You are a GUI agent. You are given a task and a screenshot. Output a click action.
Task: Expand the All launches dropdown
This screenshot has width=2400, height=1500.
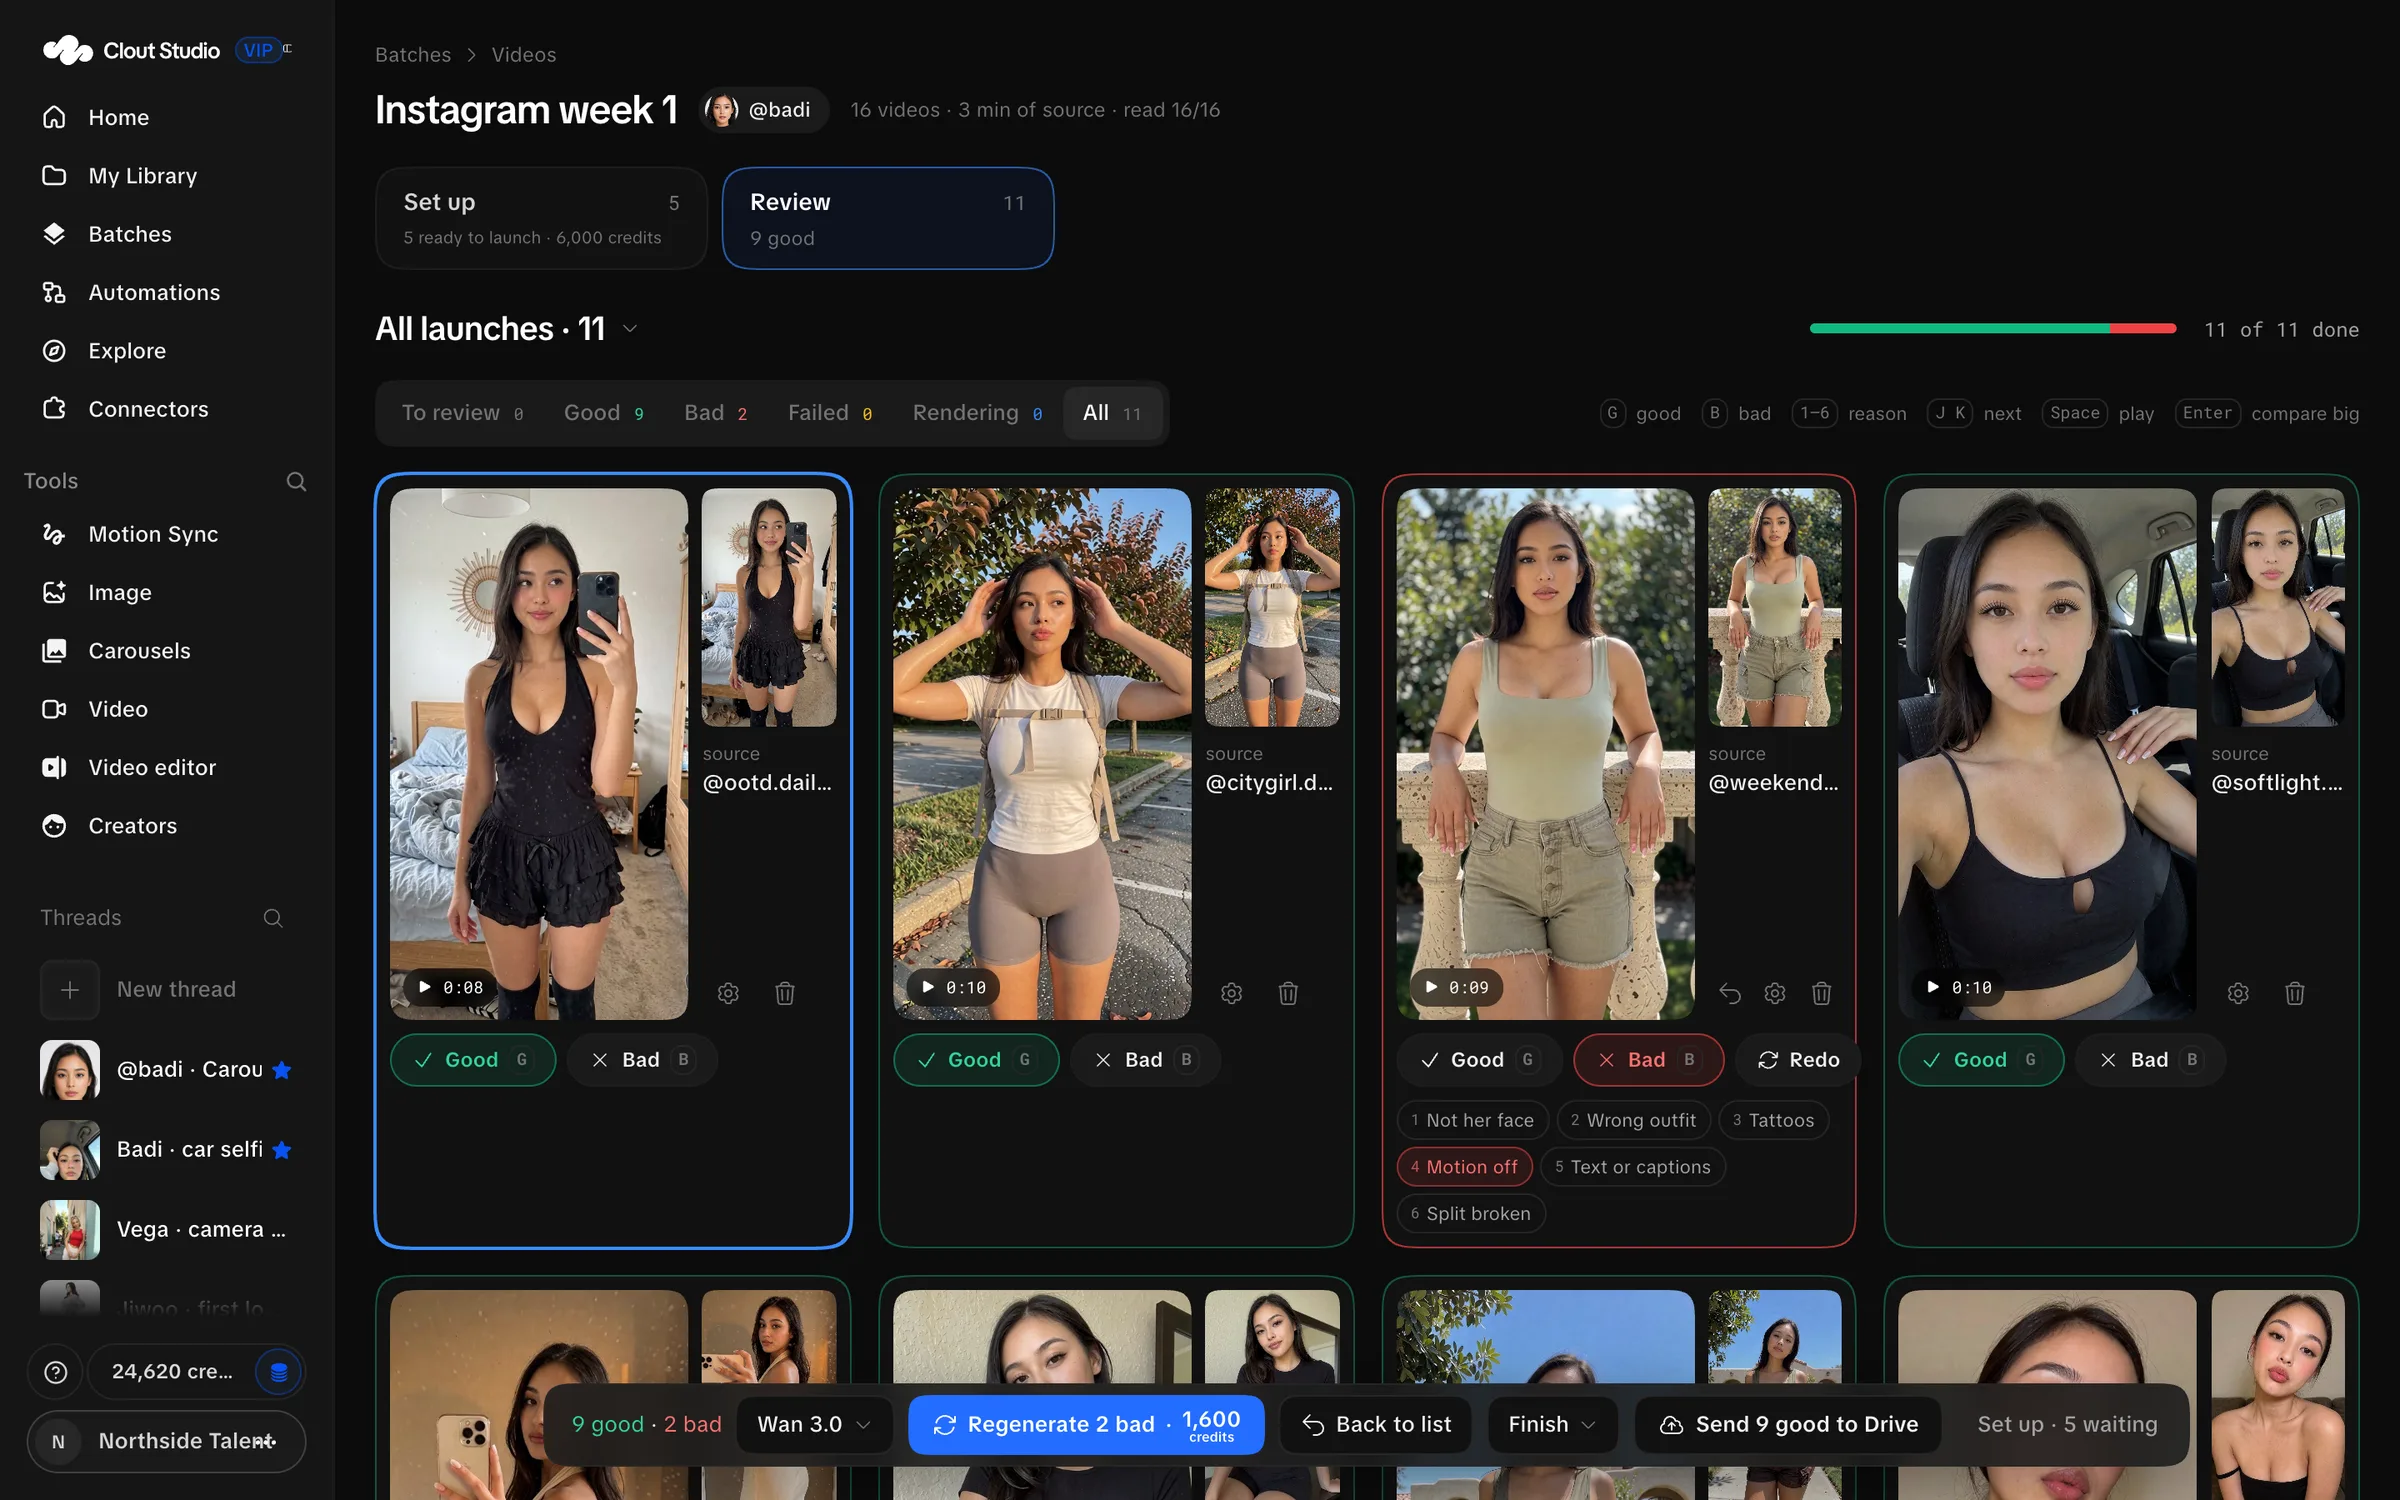click(630, 328)
